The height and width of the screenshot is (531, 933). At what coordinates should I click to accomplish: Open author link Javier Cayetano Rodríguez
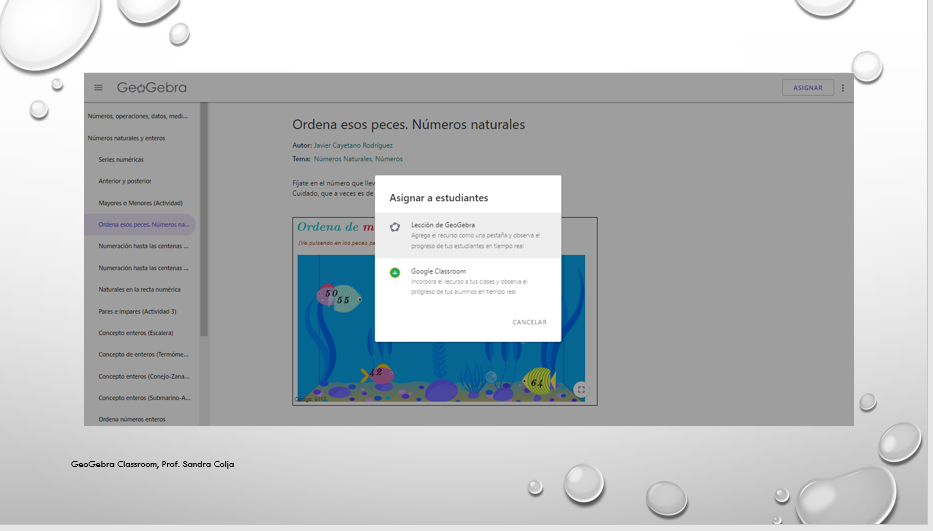353,145
